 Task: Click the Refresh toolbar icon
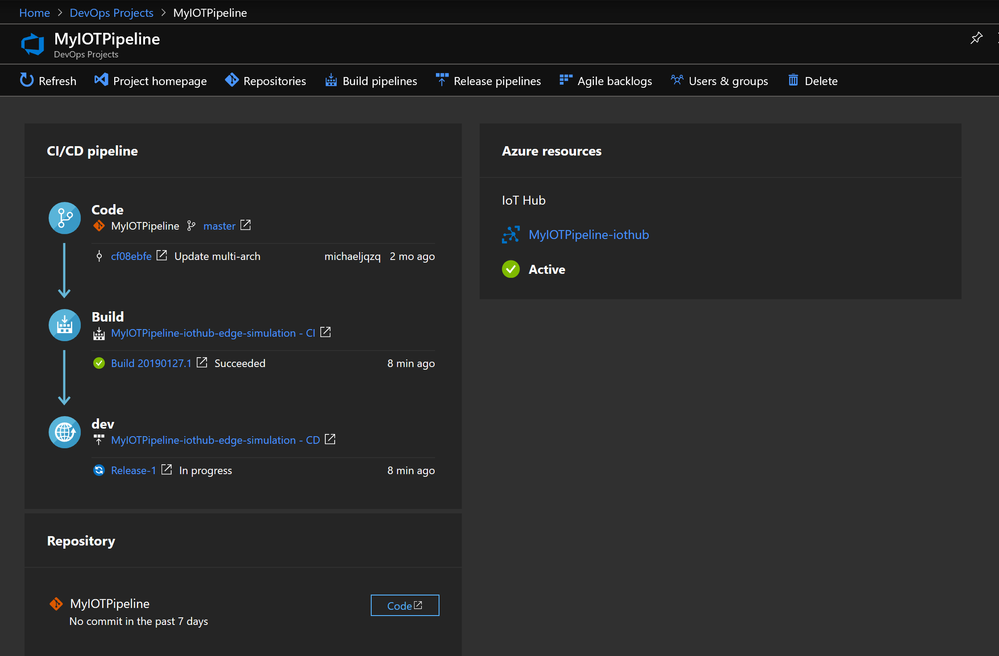(x=26, y=80)
